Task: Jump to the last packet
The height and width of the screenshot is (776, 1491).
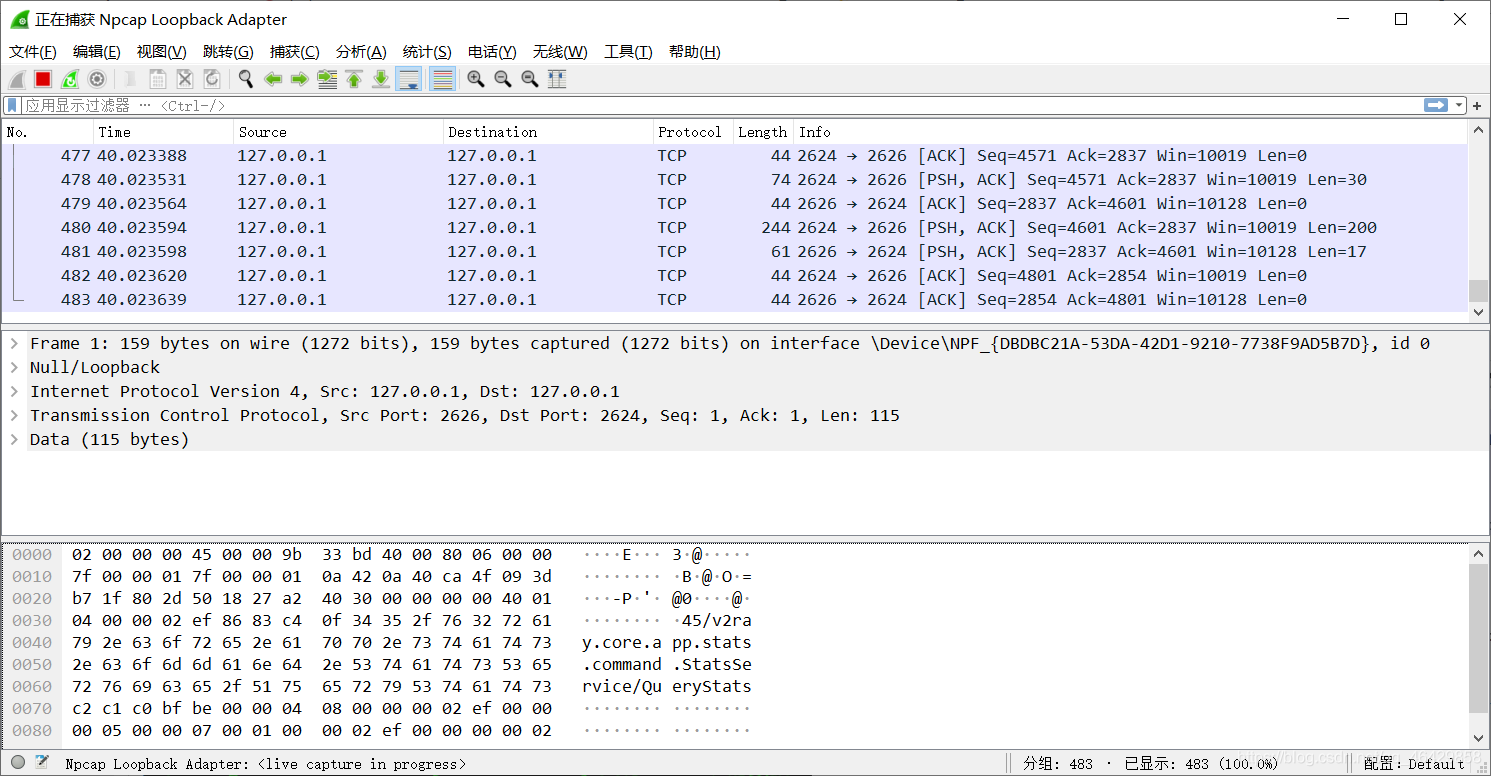Action: [381, 79]
